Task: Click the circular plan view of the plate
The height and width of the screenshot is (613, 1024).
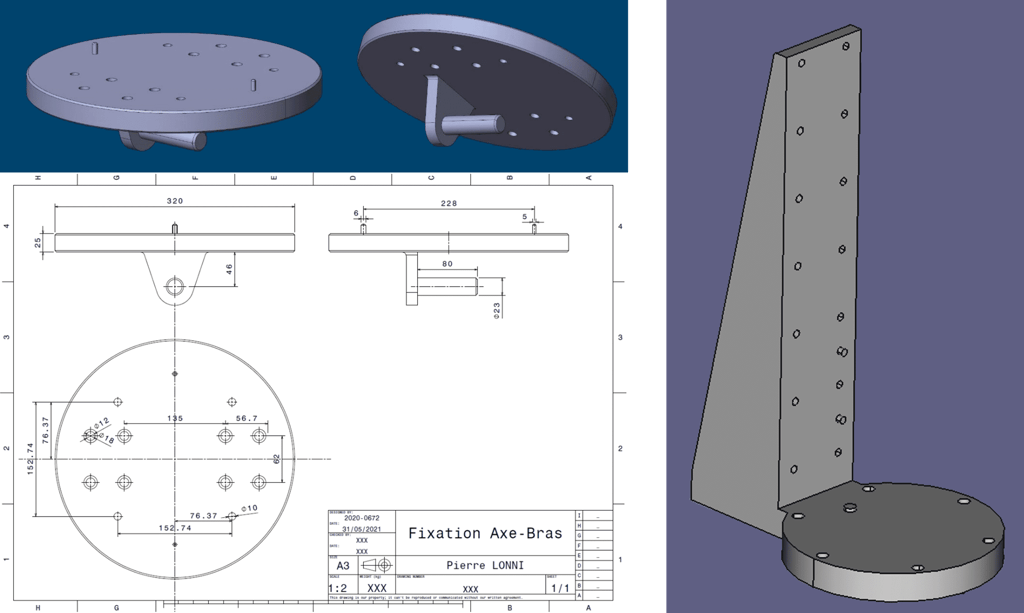Action: point(174,459)
